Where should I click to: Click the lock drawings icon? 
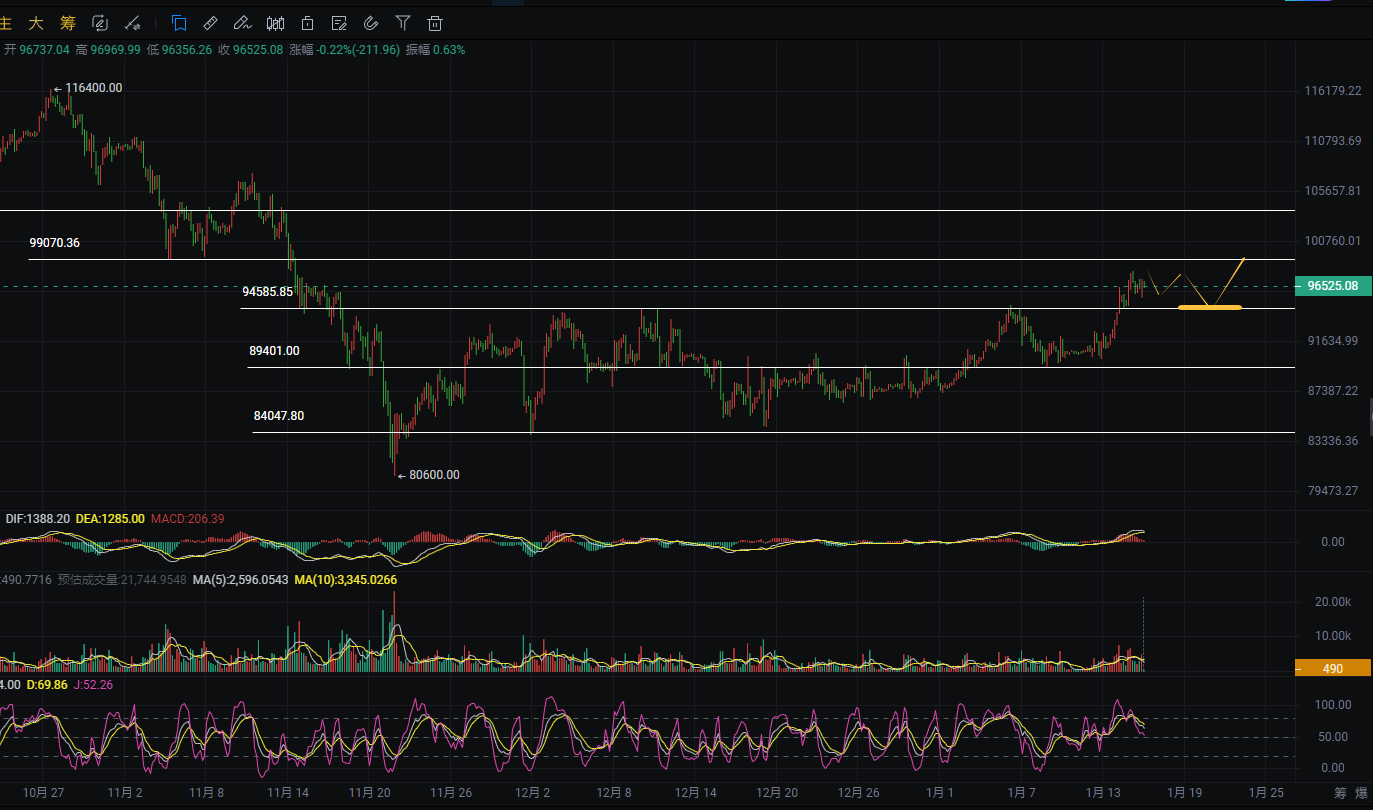point(308,23)
